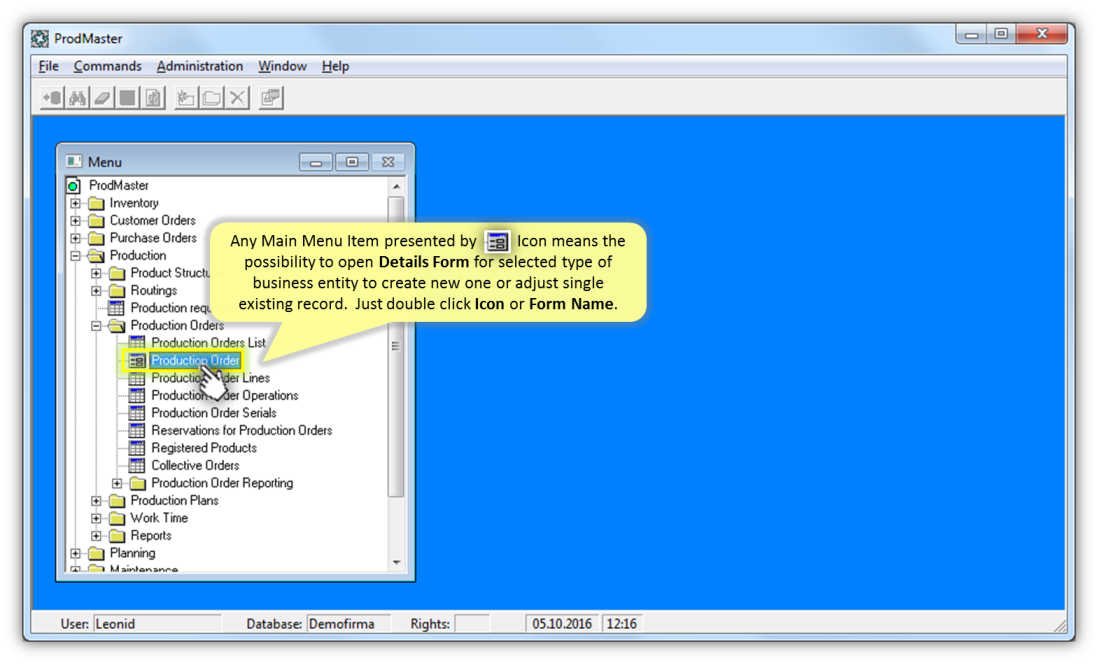The width and height of the screenshot is (1098, 664).
Task: Select the Production Order tree item label
Action: coord(195,361)
